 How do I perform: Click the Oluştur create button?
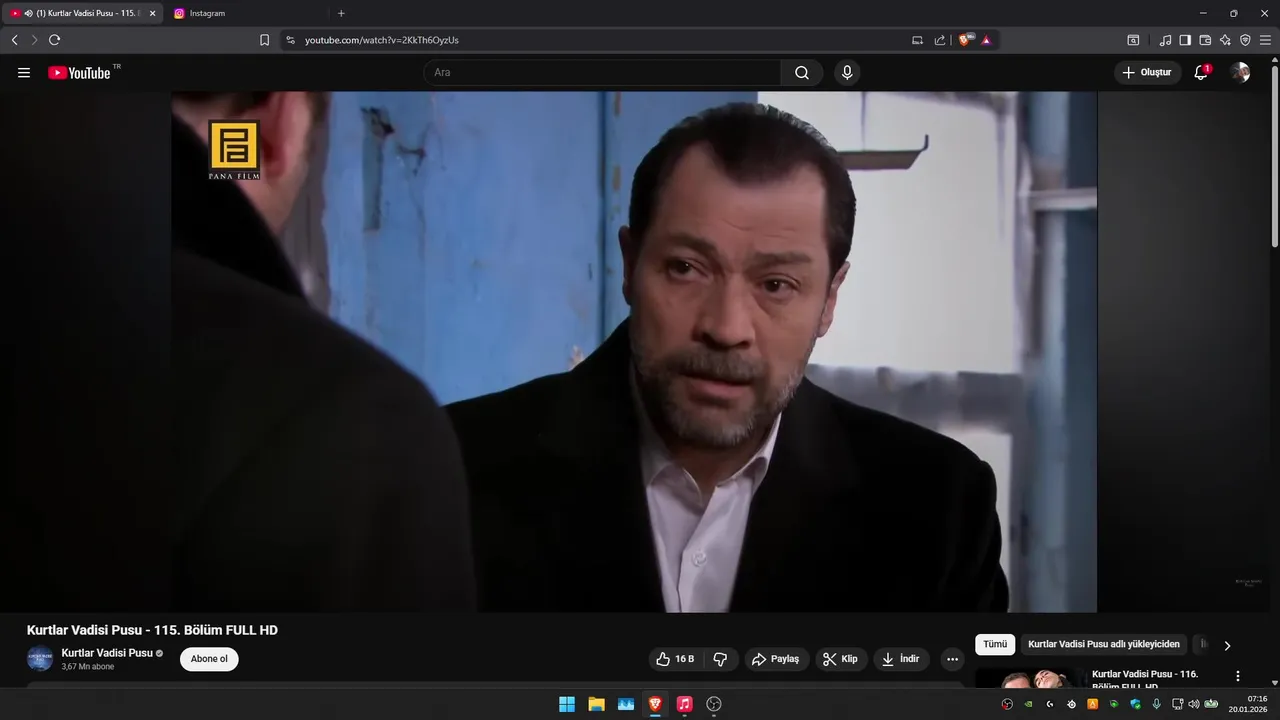[x=1147, y=73]
